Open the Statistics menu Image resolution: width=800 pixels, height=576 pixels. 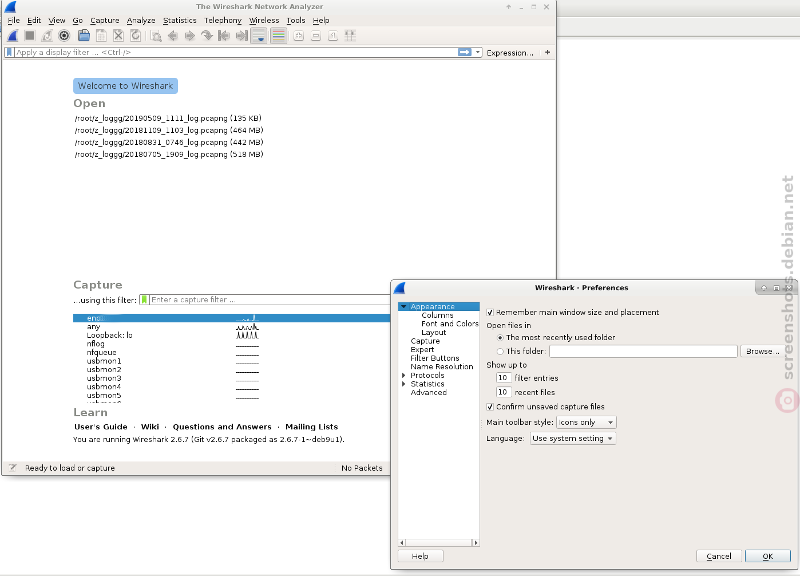(180, 20)
